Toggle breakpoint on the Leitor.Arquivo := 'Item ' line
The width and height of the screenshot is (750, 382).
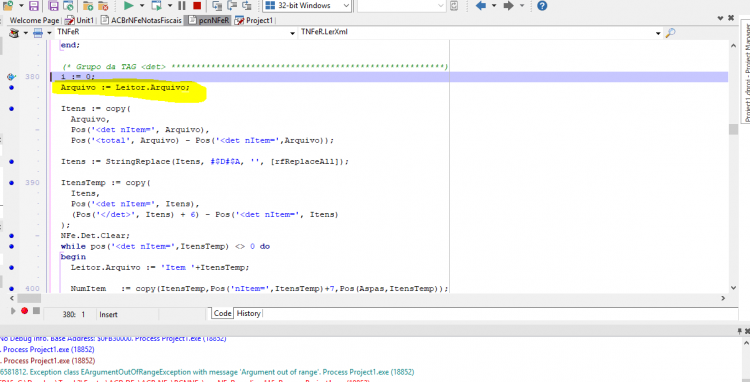click(11, 268)
